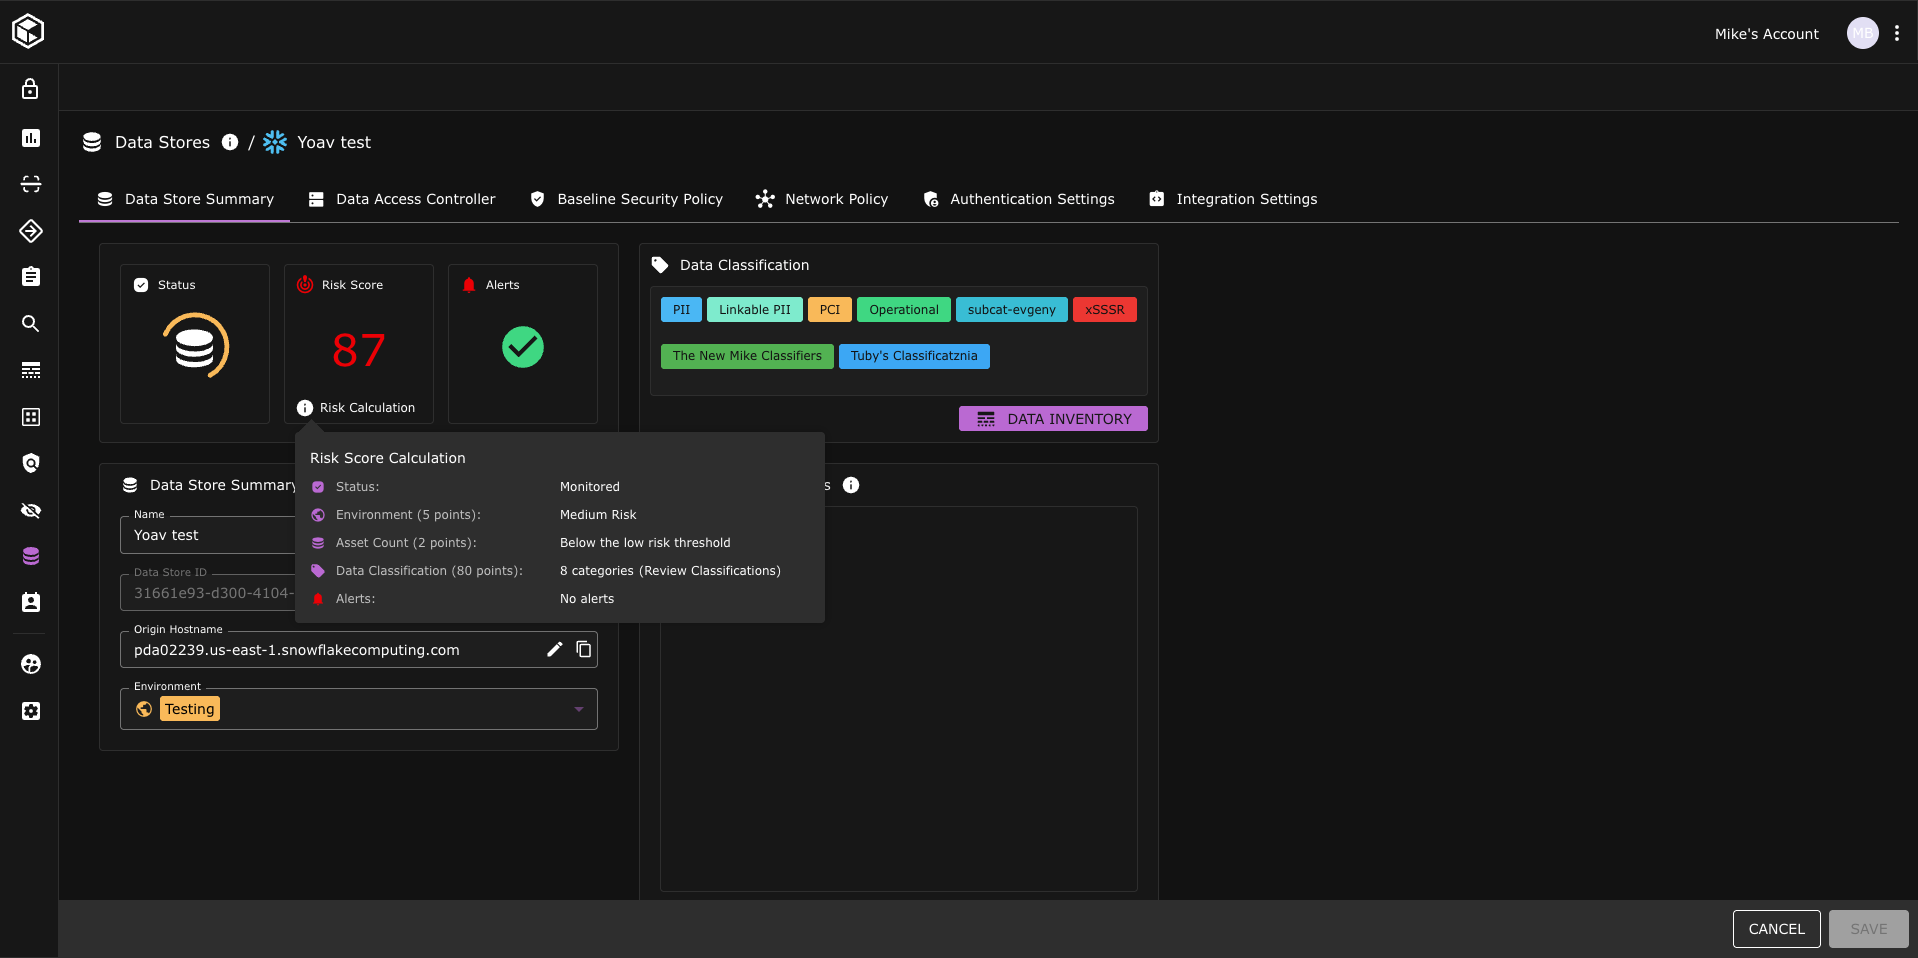Click the green Alerts checkmark status
The width and height of the screenshot is (1918, 958).
pyautogui.click(x=522, y=347)
